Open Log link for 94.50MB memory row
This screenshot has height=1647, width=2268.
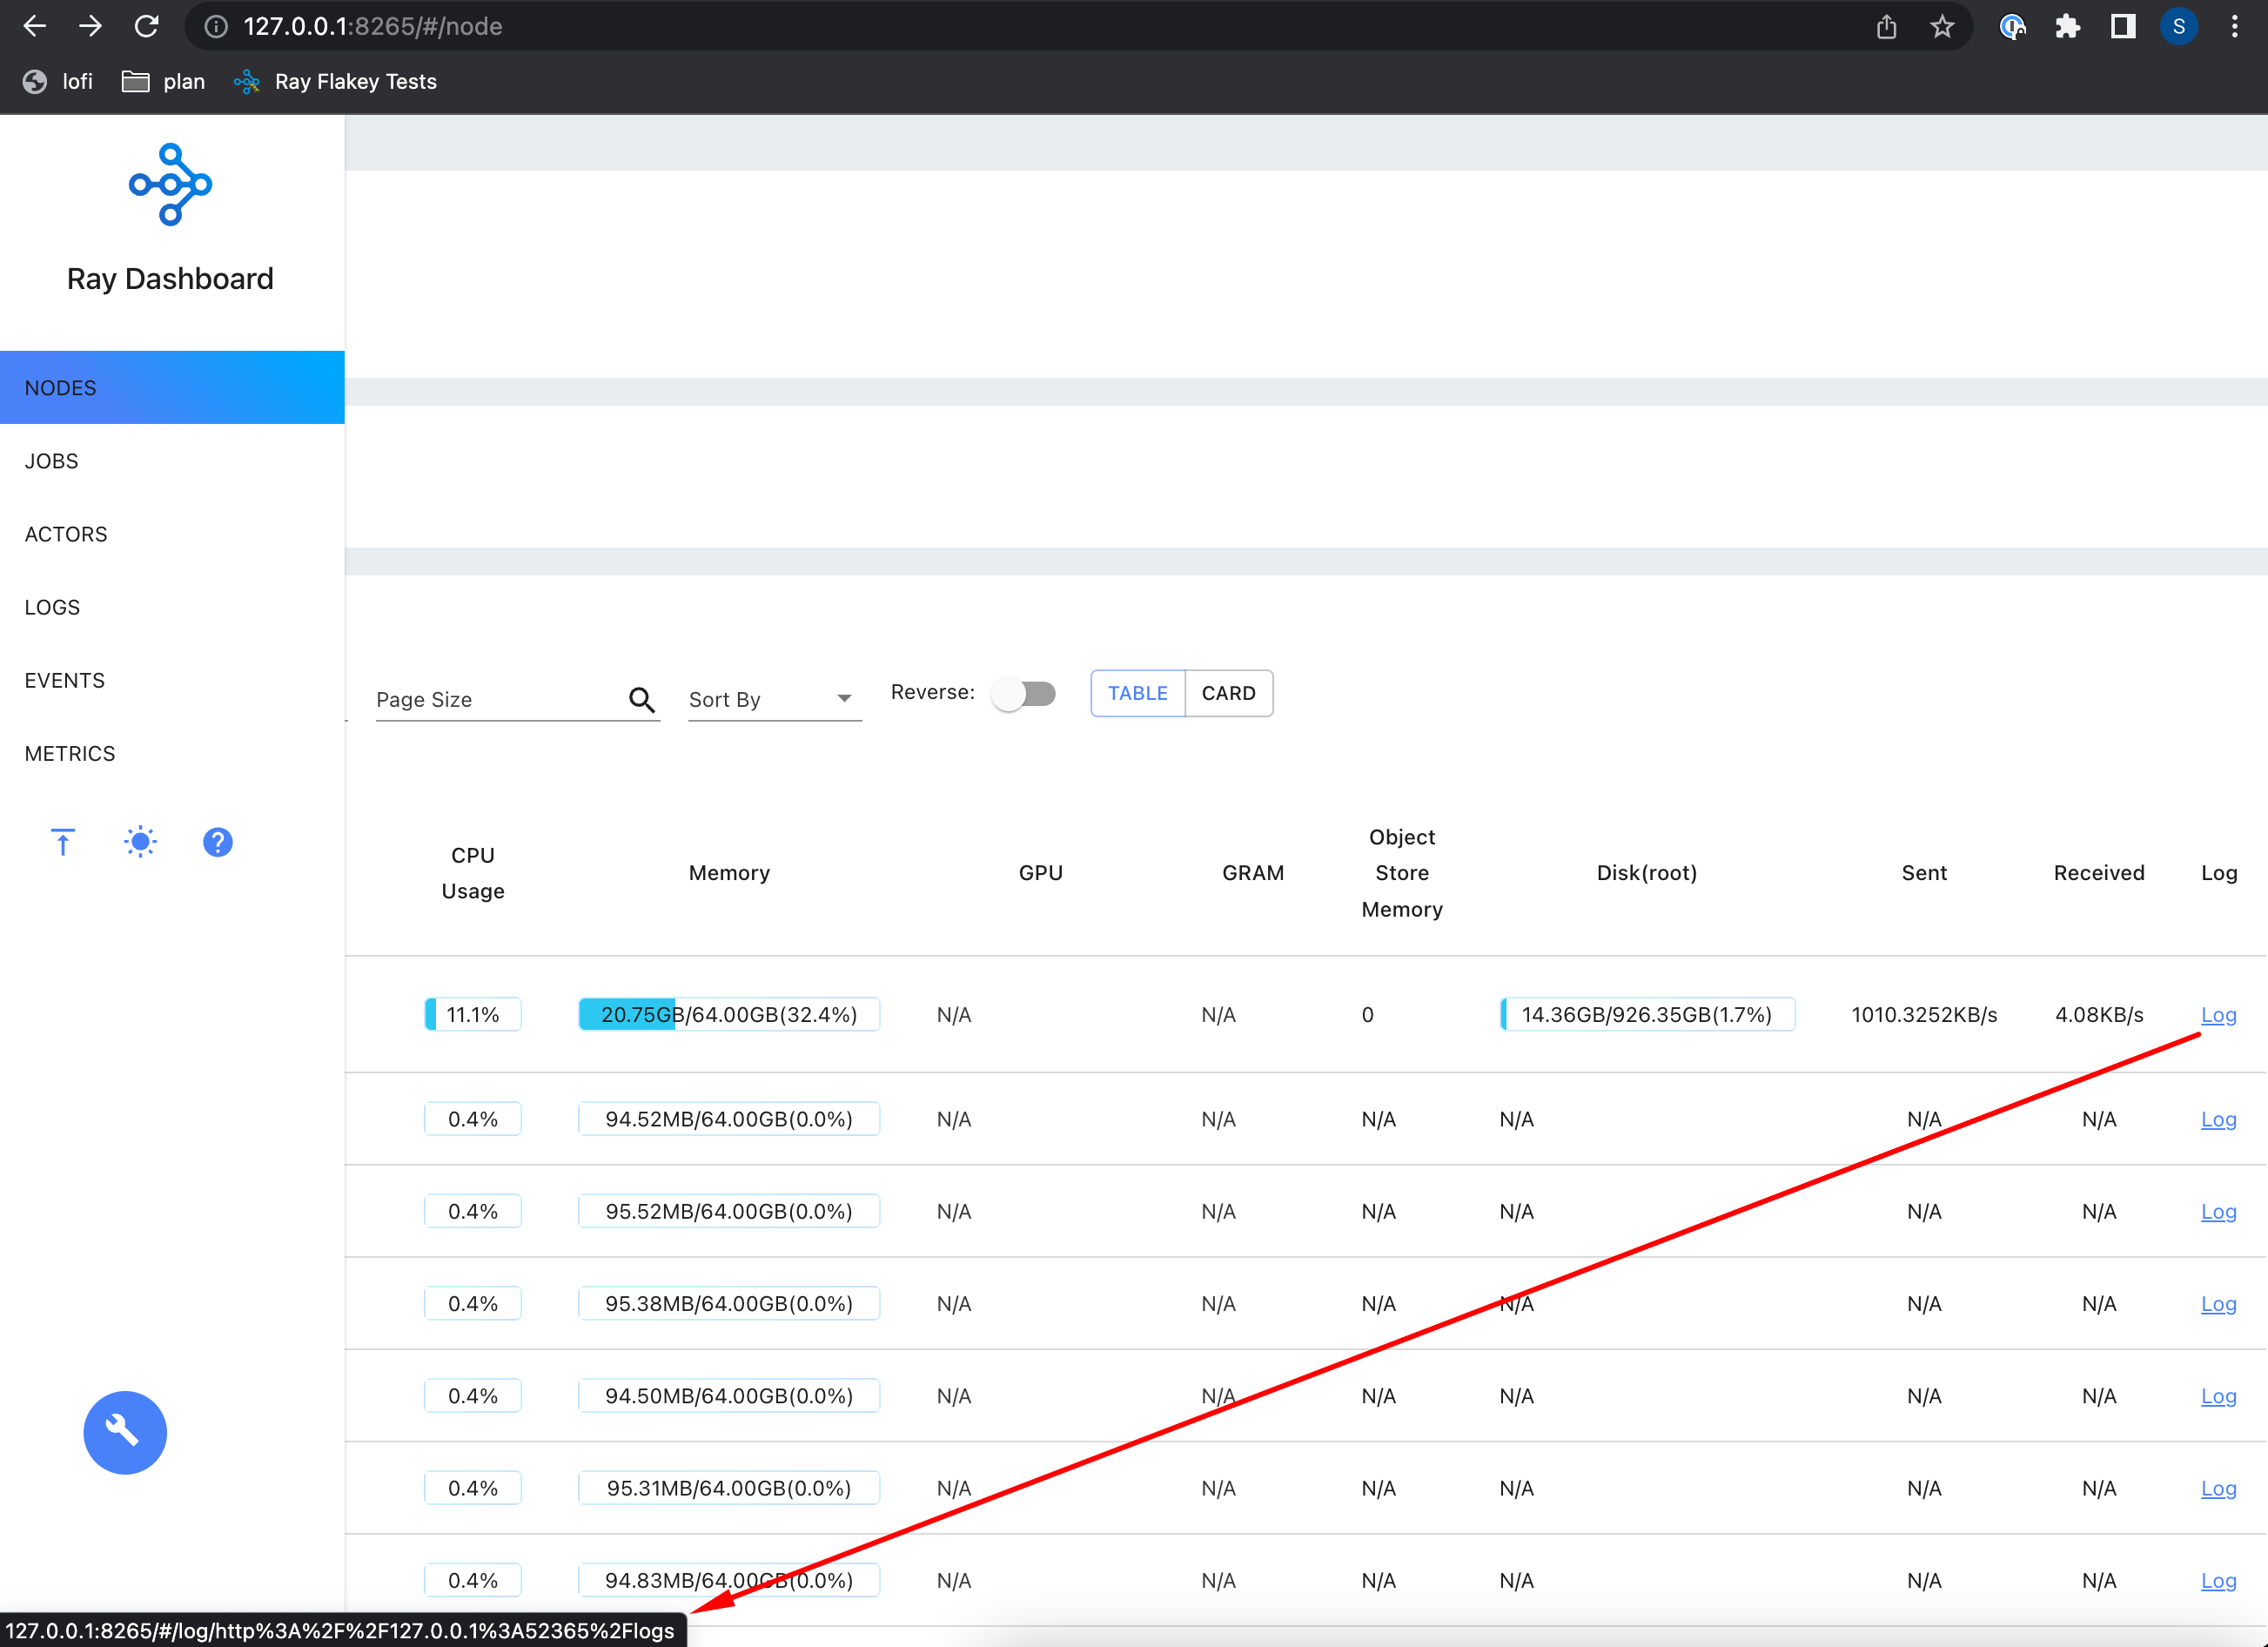click(2218, 1395)
